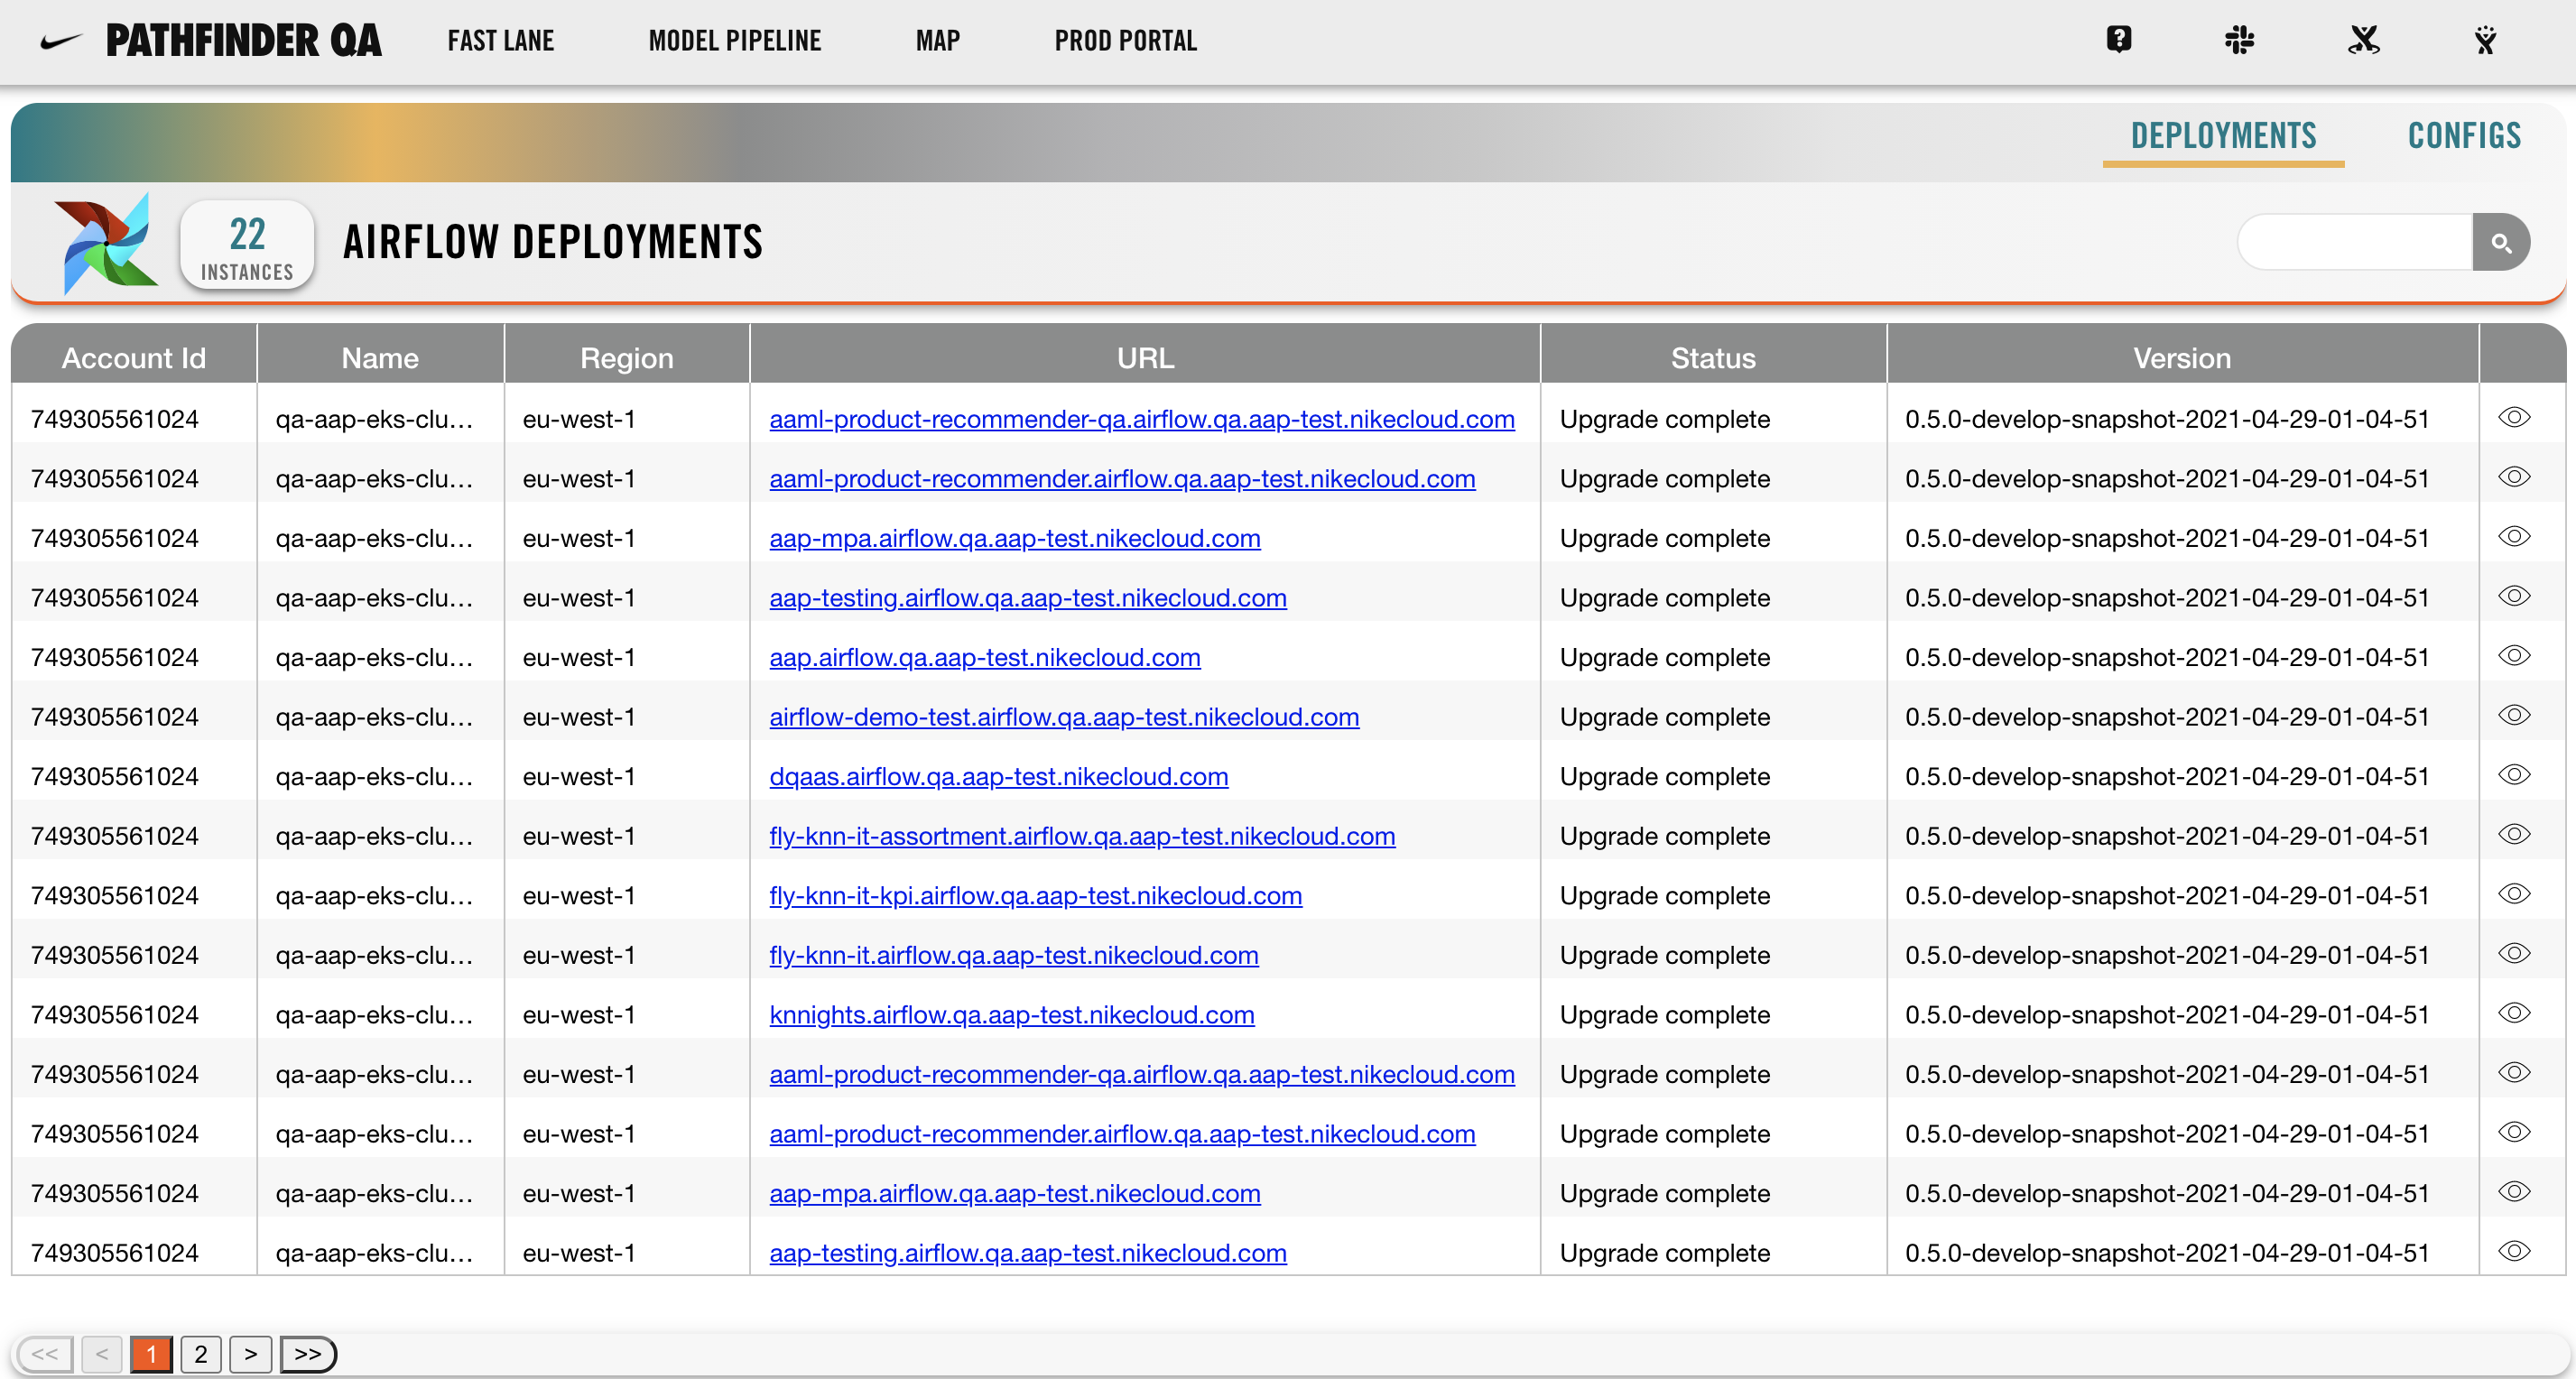Open the Slack icon in header
2576x1379 pixels.
tap(2239, 40)
